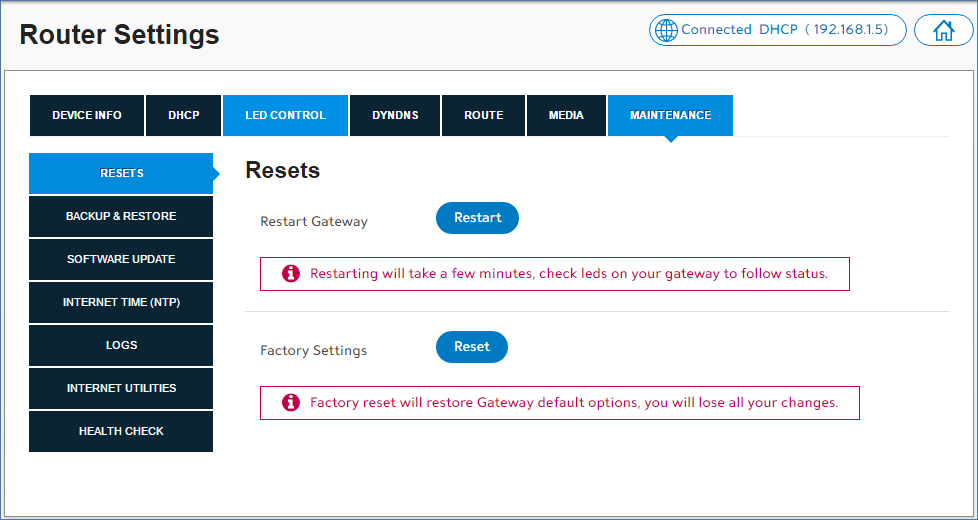The height and width of the screenshot is (520, 978).
Task: Switch to the DHCP tab
Action: pyautogui.click(x=184, y=115)
